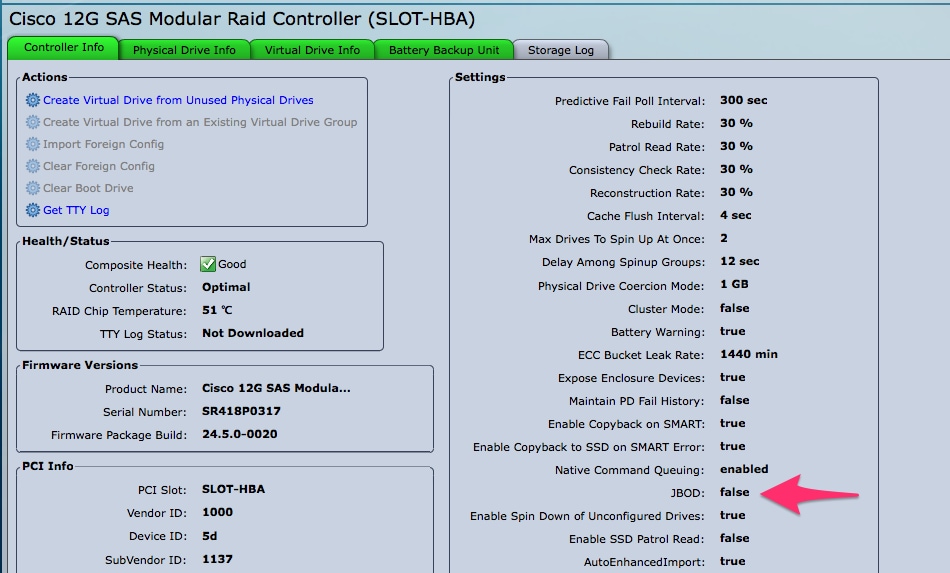Screen dimensions: 950x573
Task: Click the Composite Health label
Action: [136, 265]
